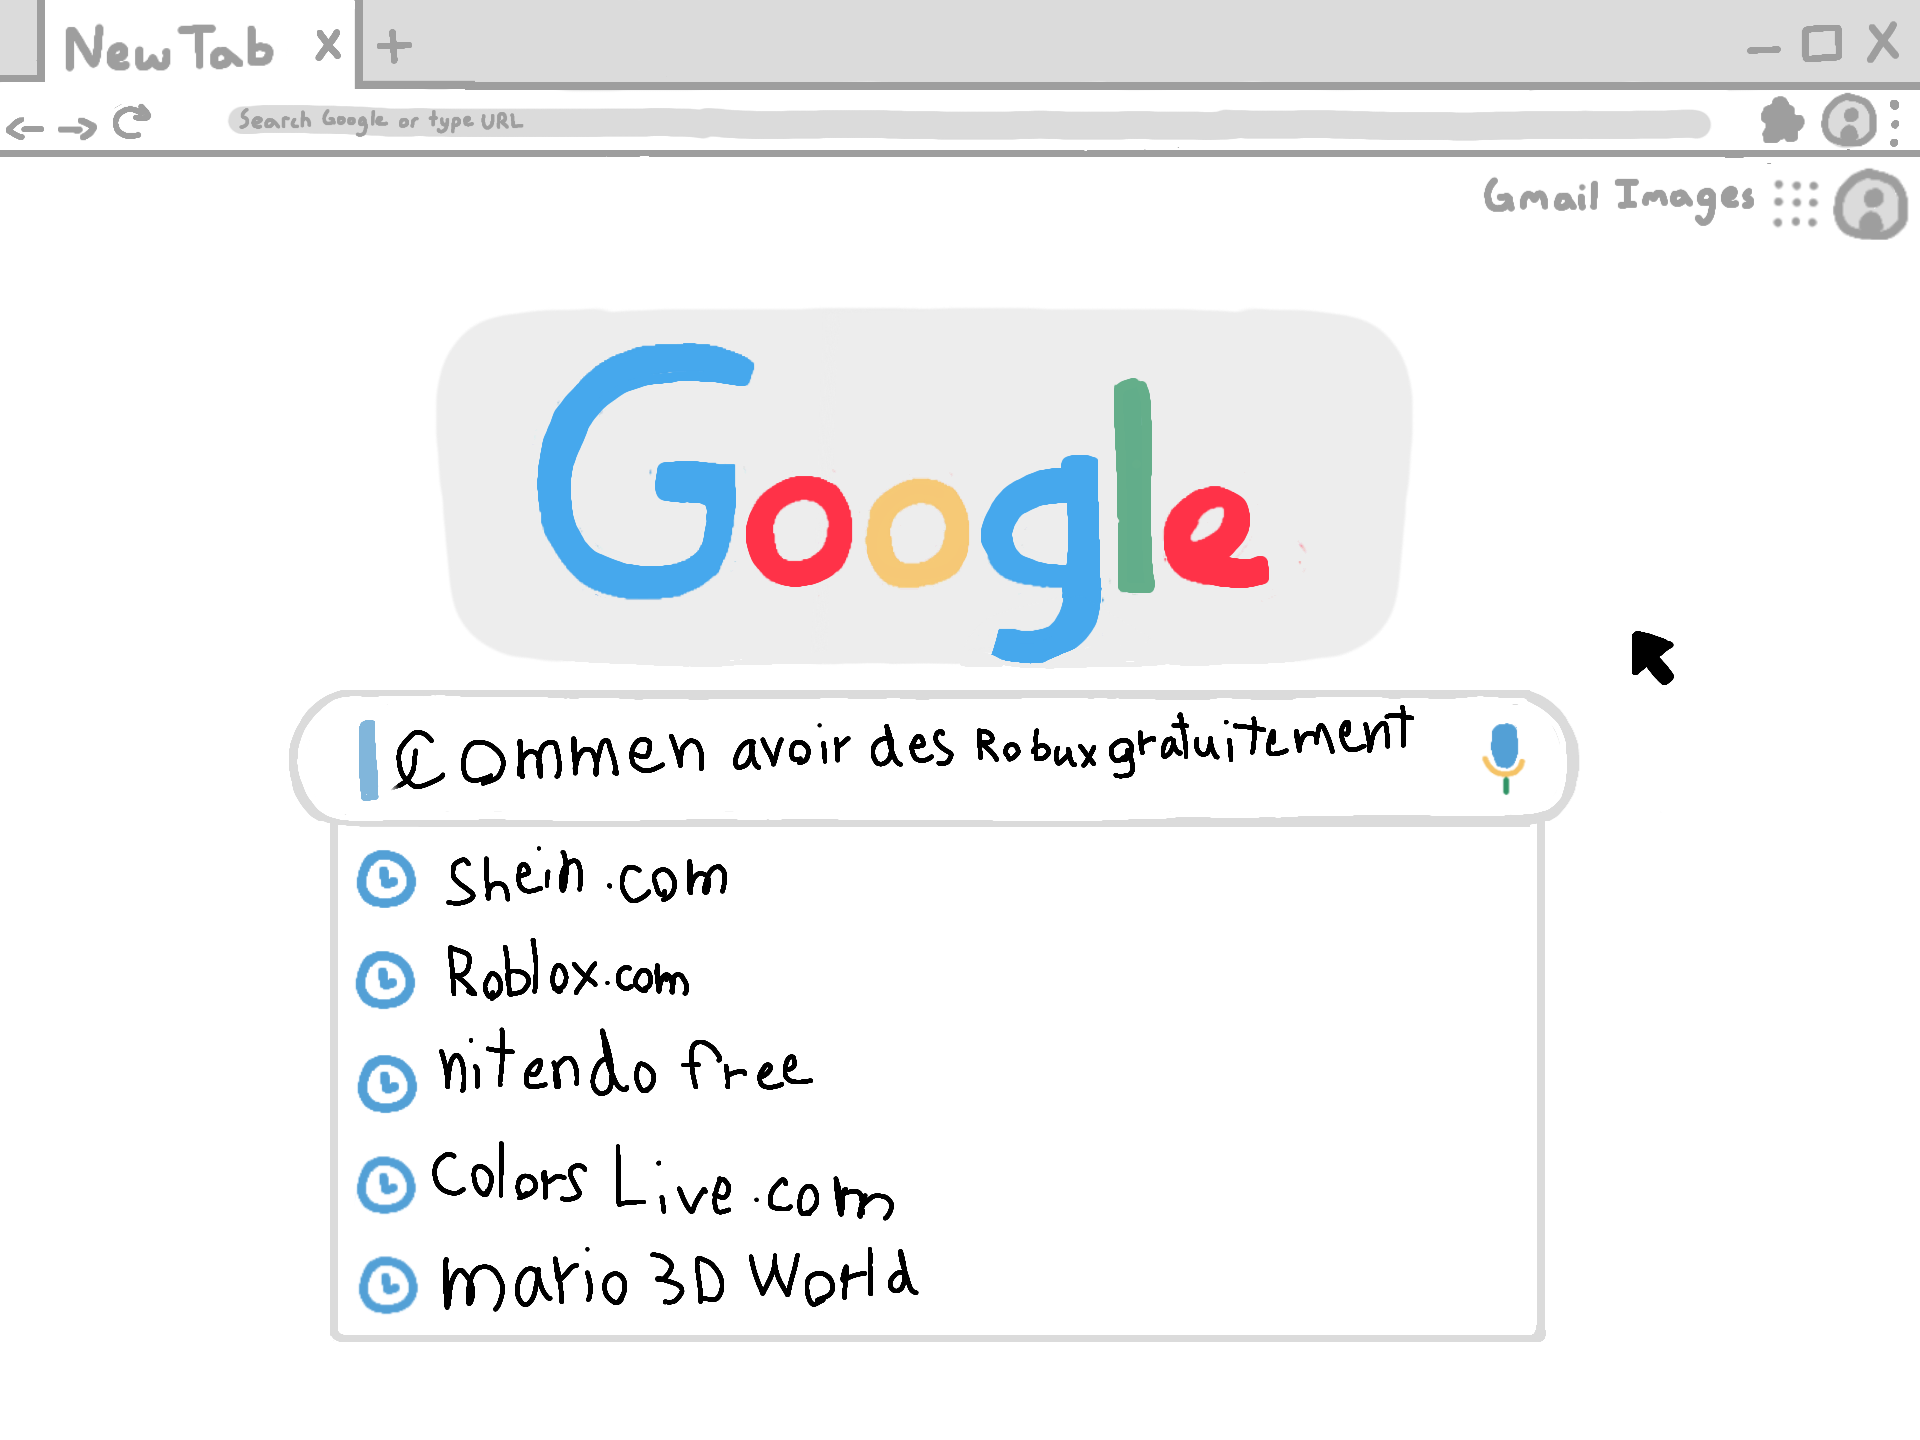
Task: Open the Google account avatar
Action: pyautogui.click(x=1871, y=205)
